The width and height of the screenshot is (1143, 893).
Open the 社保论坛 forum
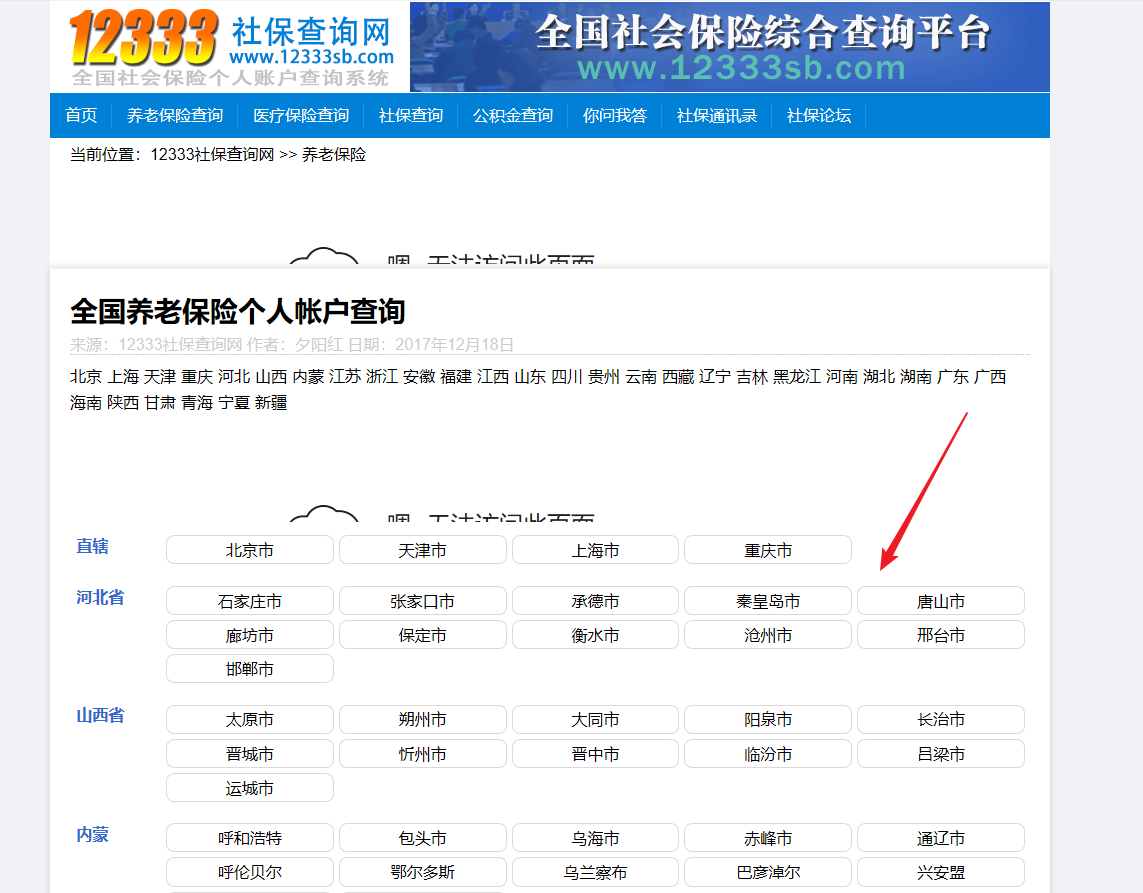818,115
